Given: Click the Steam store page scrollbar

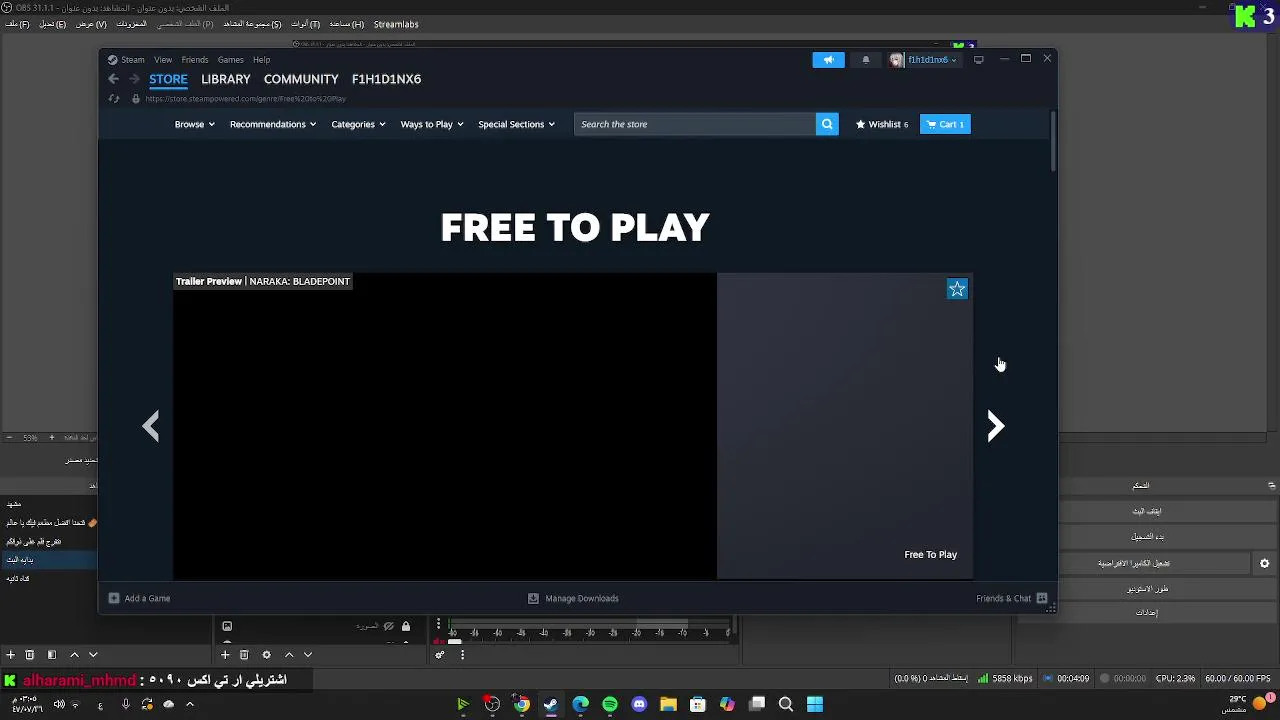Looking at the screenshot, I should point(1053,142).
